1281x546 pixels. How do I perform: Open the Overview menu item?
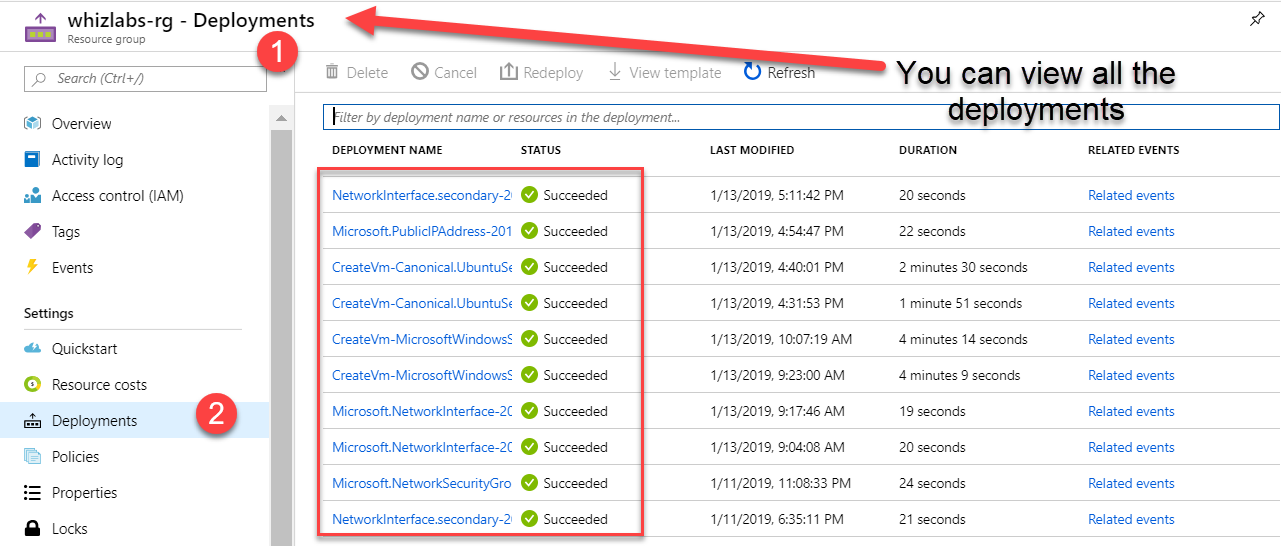coord(82,124)
